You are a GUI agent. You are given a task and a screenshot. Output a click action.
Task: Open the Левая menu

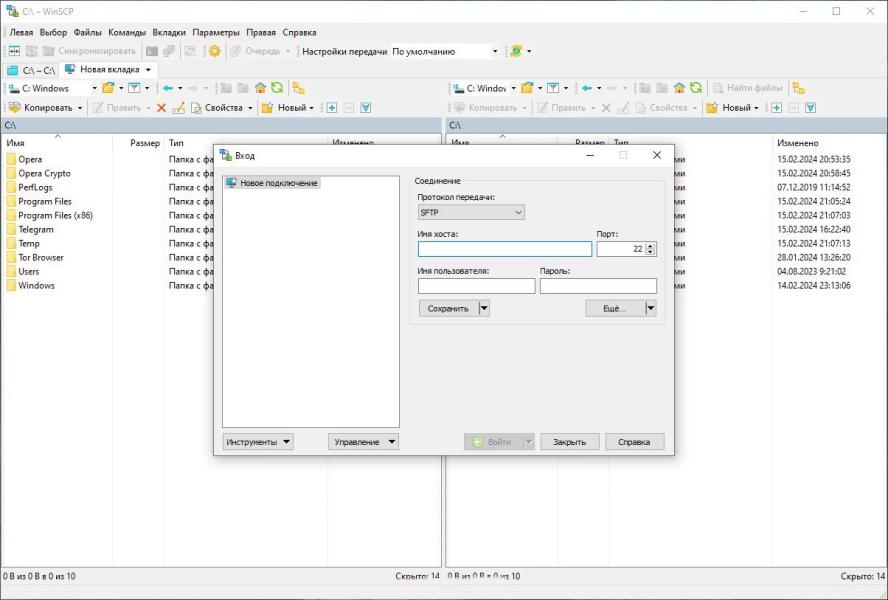tap(21, 32)
